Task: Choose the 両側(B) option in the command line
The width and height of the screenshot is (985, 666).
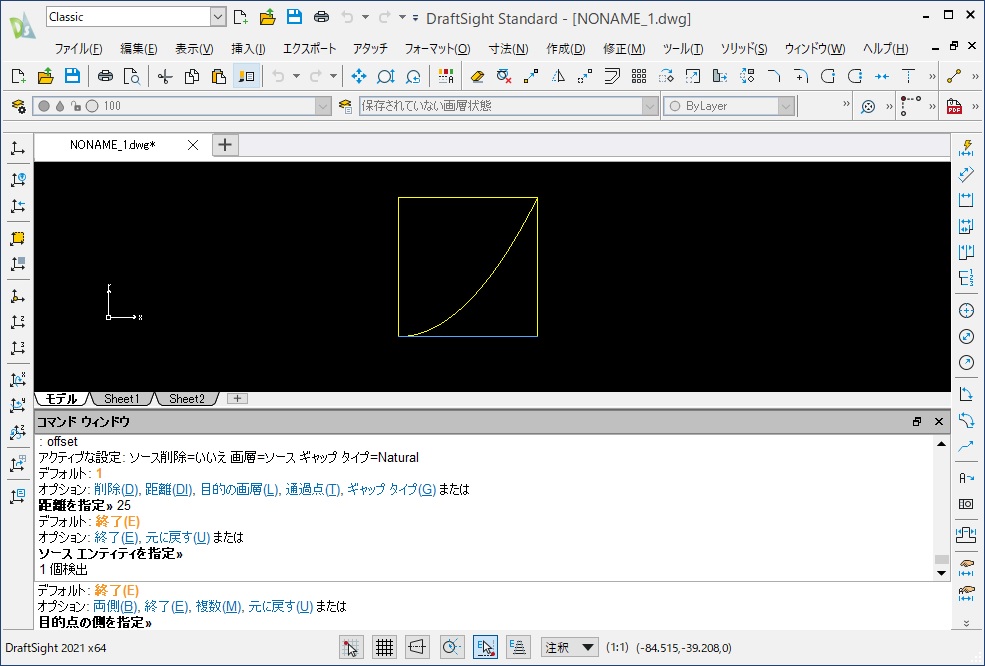Action: click(116, 606)
